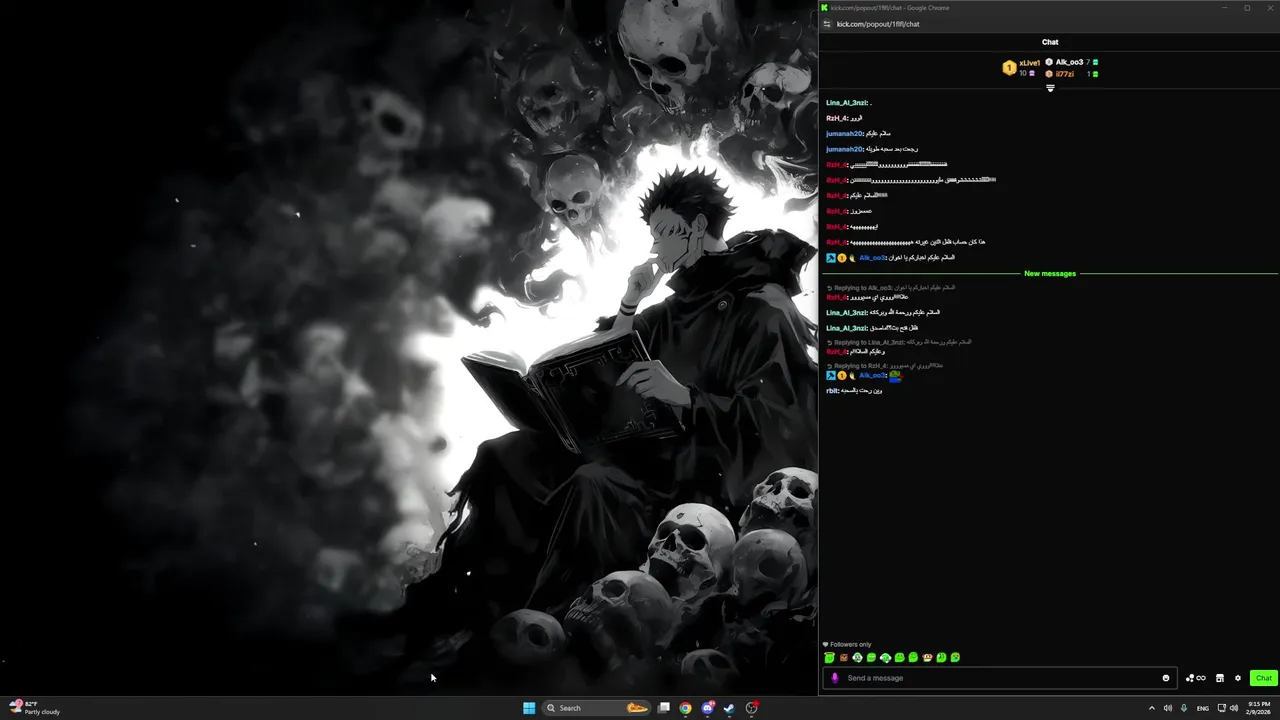Screen dimensions: 1280x720
Task: Open Lina_Al_3nzi profile on dot message
Action: [846, 103]
